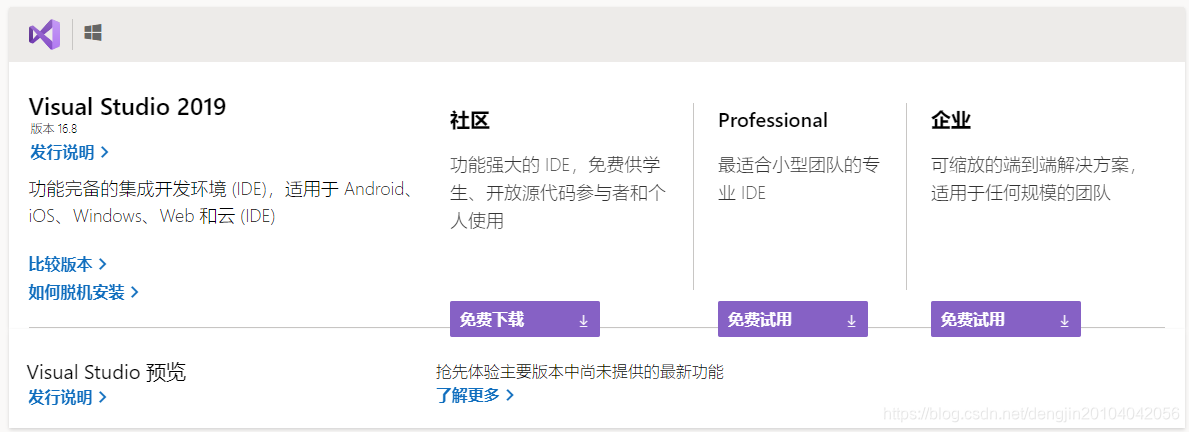Click download arrow on 免费下载 button
Viewport: 1189px width, 432px height.
click(584, 321)
